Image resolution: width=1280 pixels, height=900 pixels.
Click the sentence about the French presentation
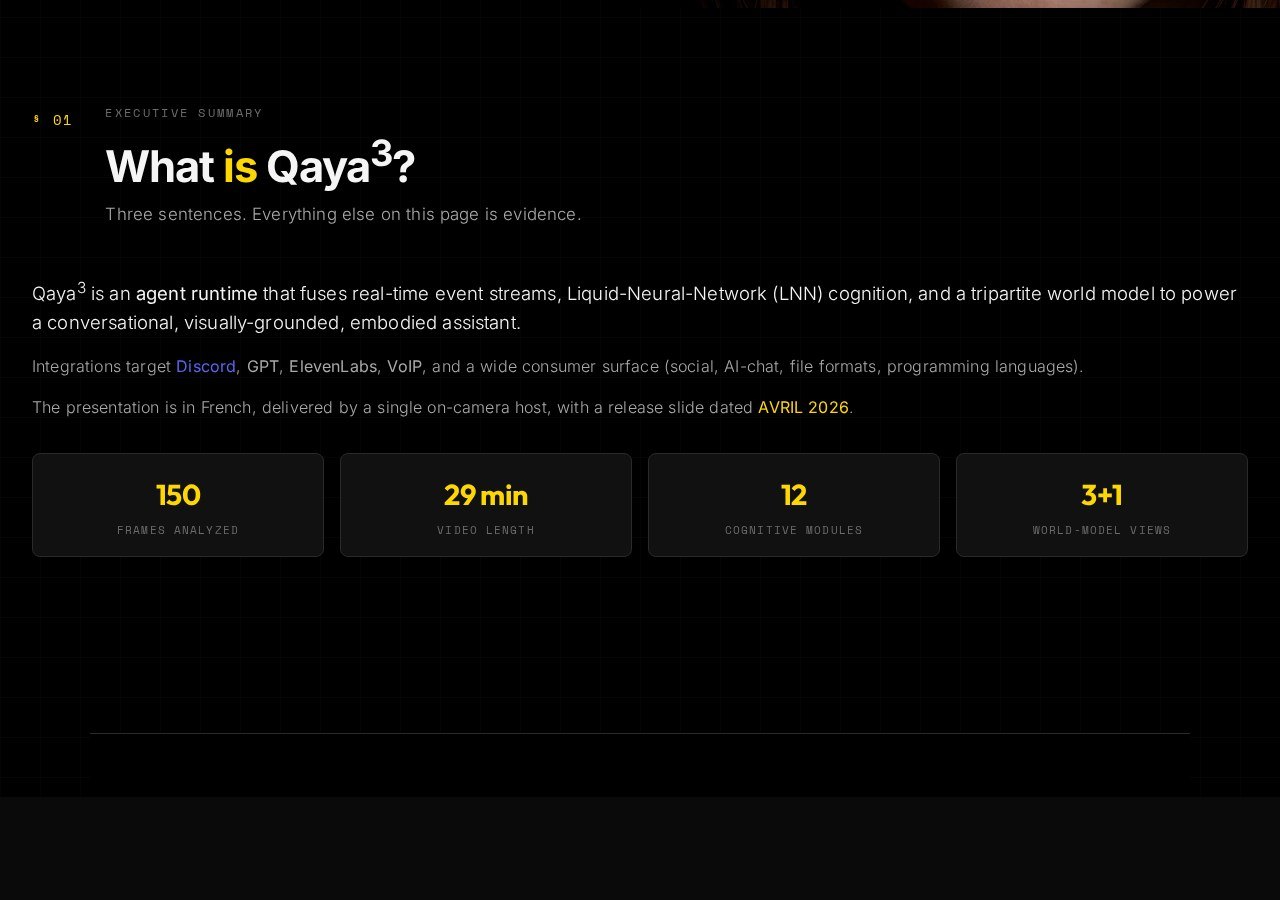[x=443, y=407]
